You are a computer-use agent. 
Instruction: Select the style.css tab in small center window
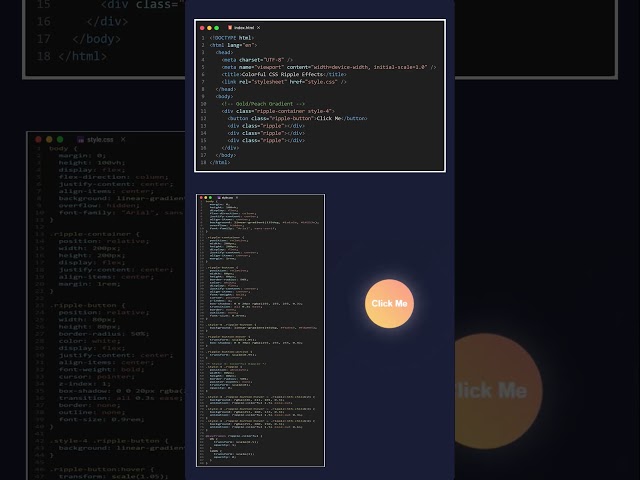[227, 198]
